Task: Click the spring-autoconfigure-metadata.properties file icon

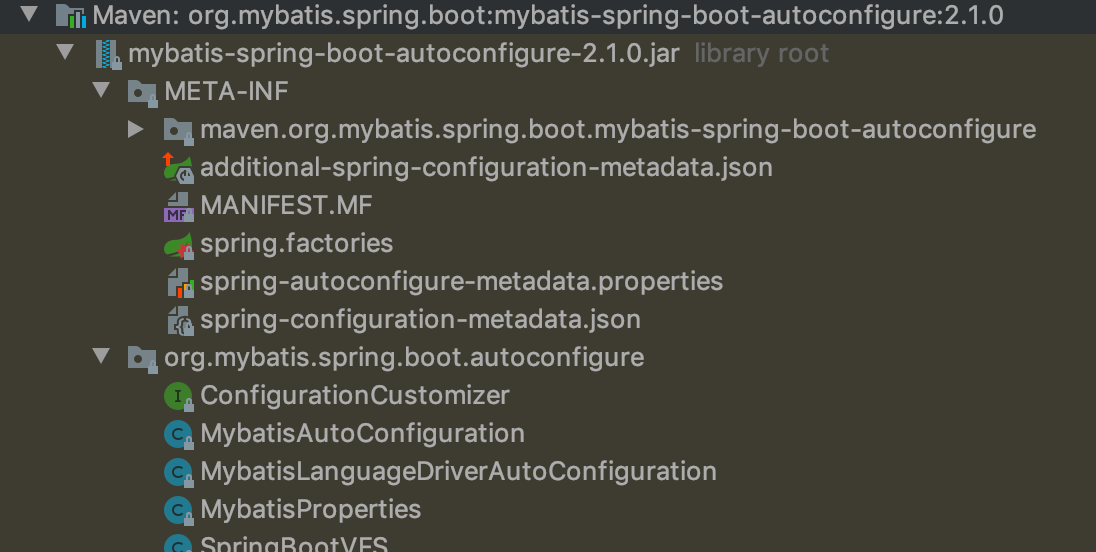Action: [x=180, y=282]
